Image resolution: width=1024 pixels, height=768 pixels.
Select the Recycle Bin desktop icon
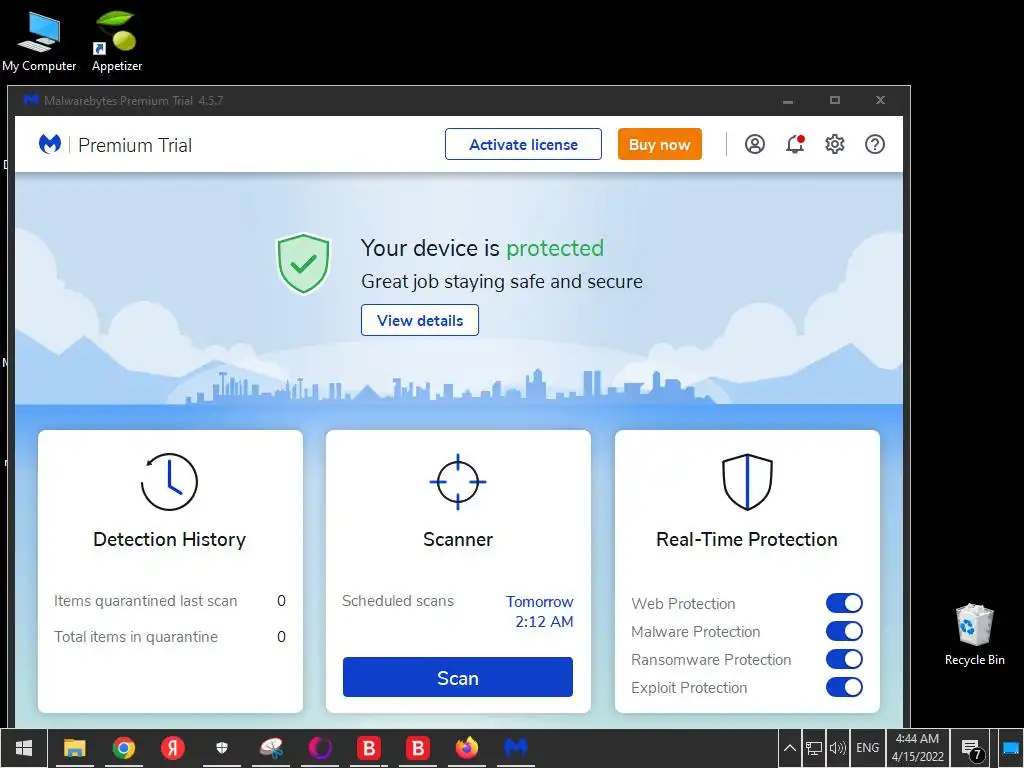(x=974, y=635)
